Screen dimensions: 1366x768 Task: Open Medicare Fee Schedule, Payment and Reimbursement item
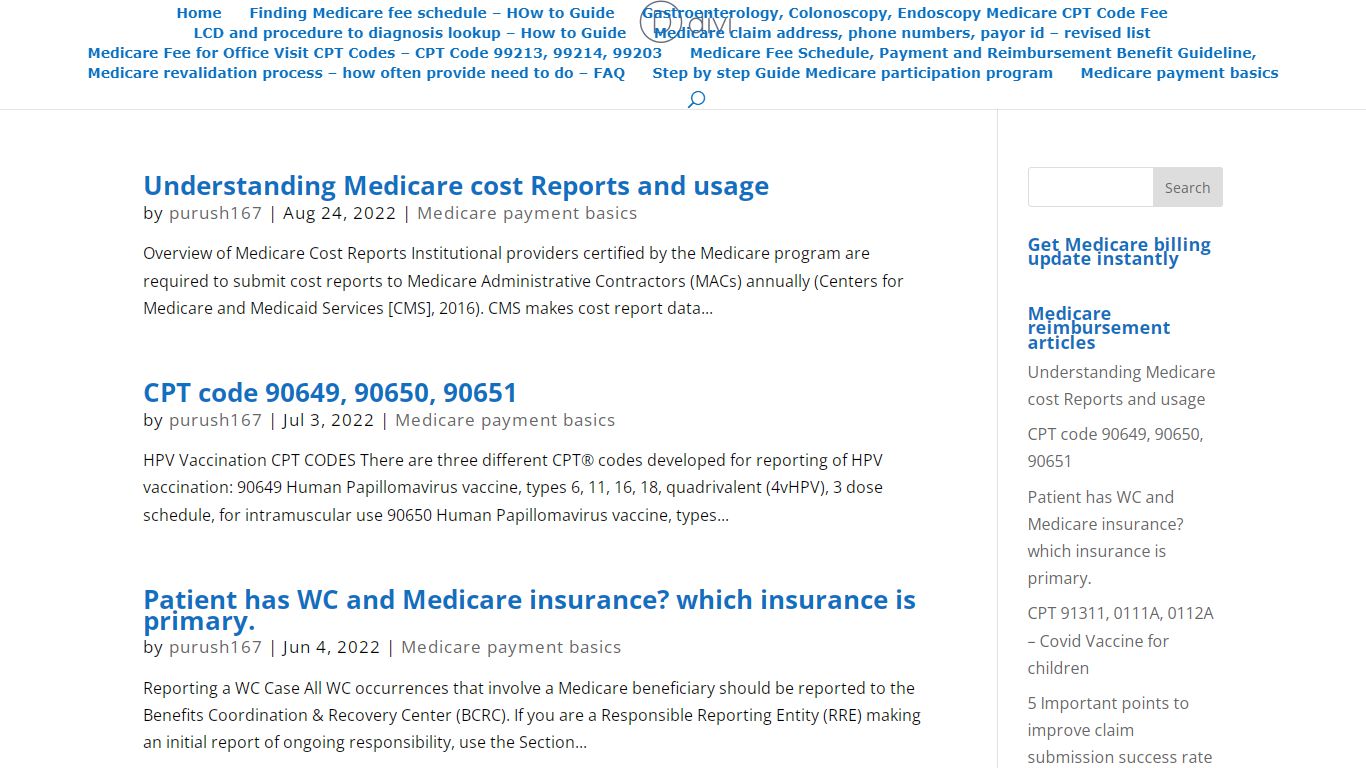coord(973,53)
